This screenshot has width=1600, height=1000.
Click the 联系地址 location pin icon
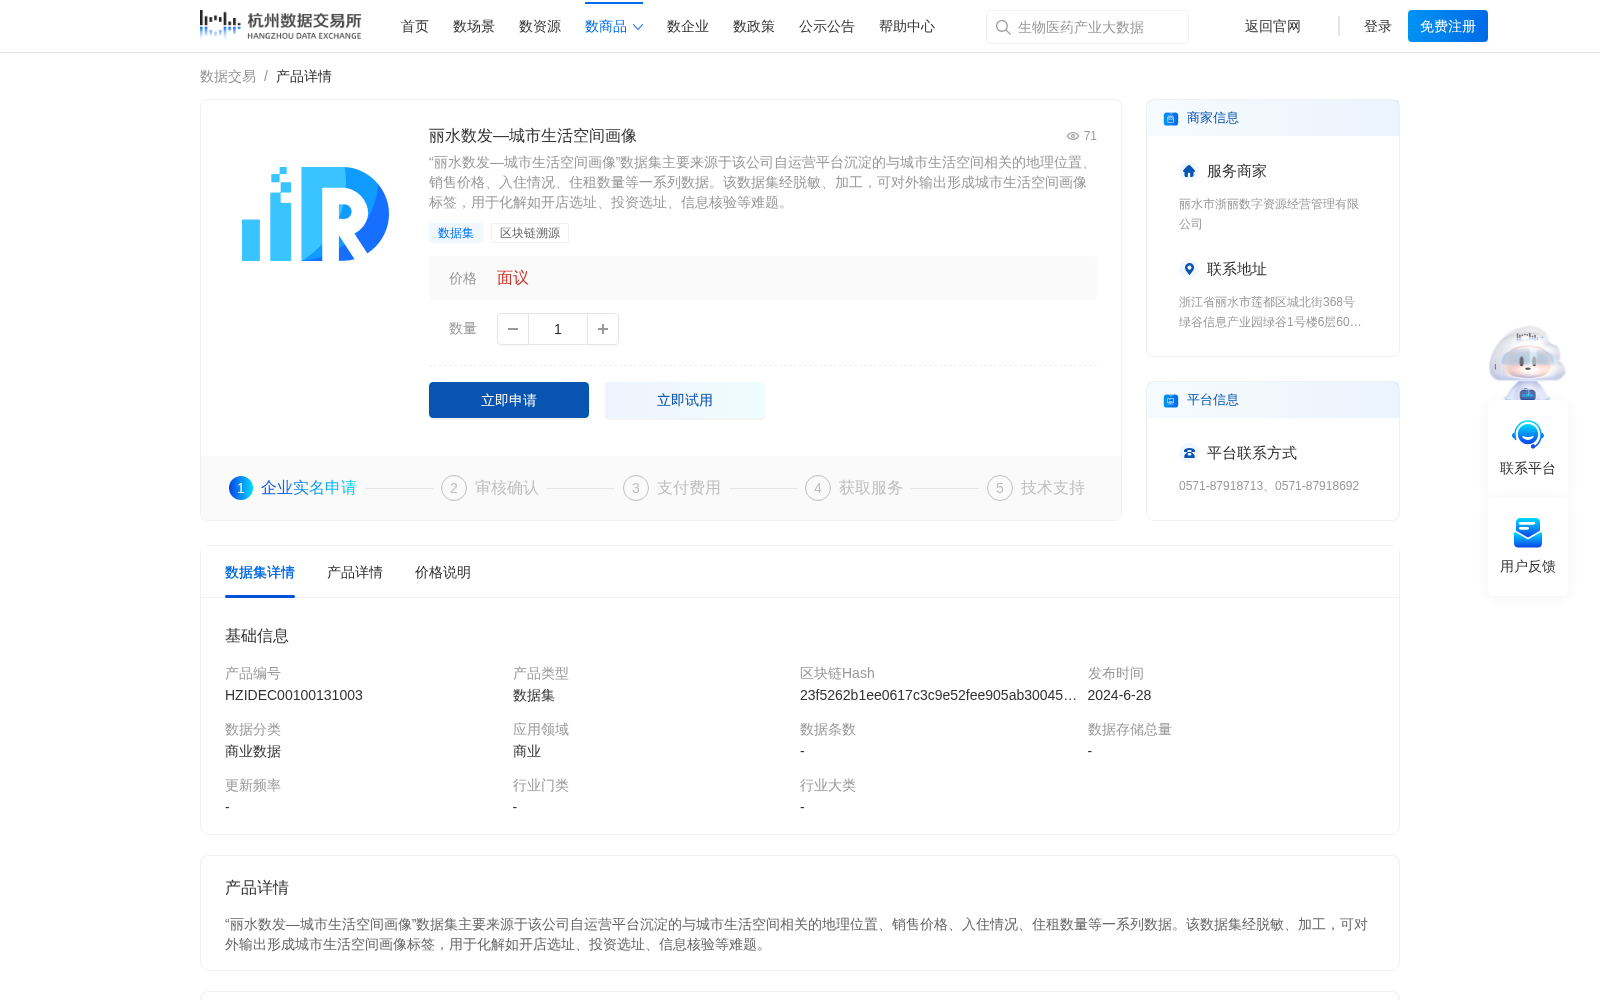point(1189,269)
